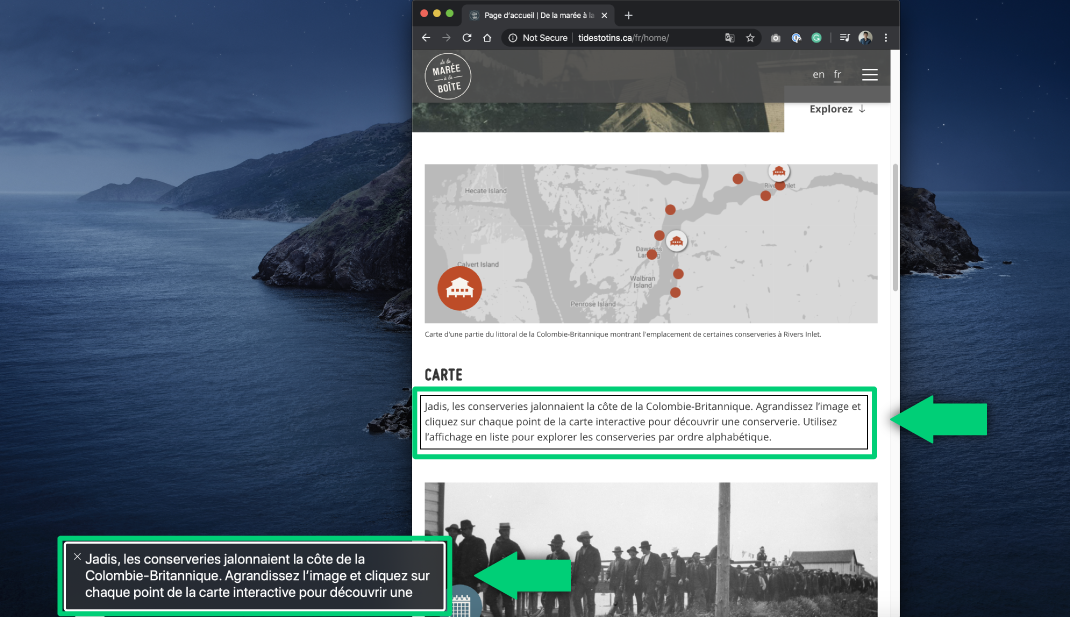Open the green Grammarly extension
Viewport: 1070px width, 617px height.
(816, 38)
